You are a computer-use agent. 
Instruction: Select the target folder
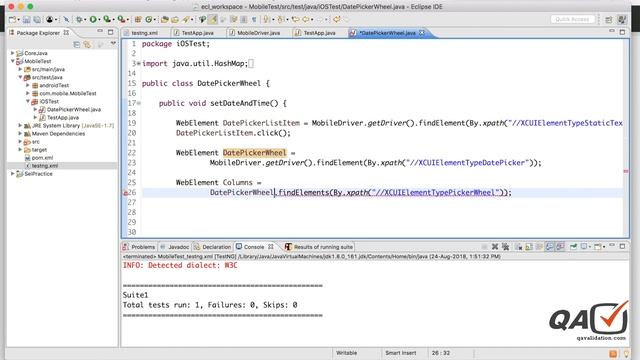39,150
